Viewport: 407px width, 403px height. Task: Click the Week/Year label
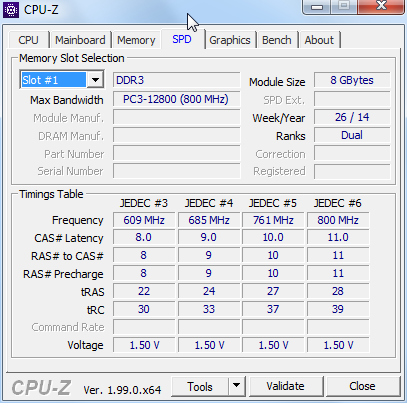click(279, 118)
